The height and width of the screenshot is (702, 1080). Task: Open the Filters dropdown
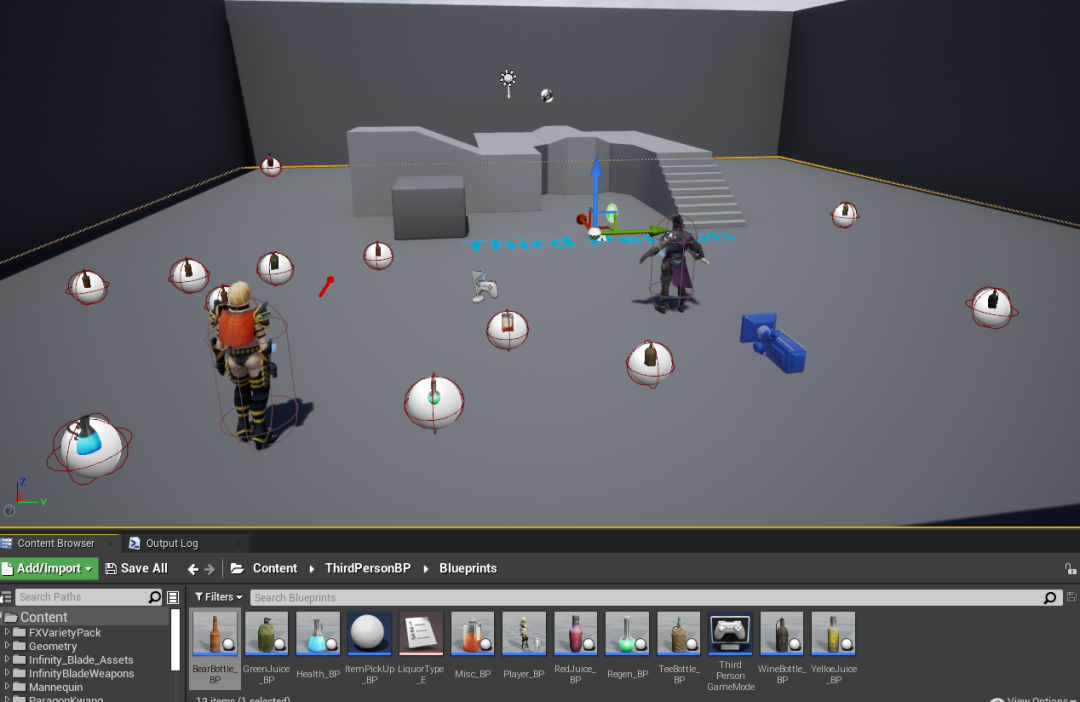tap(218, 597)
